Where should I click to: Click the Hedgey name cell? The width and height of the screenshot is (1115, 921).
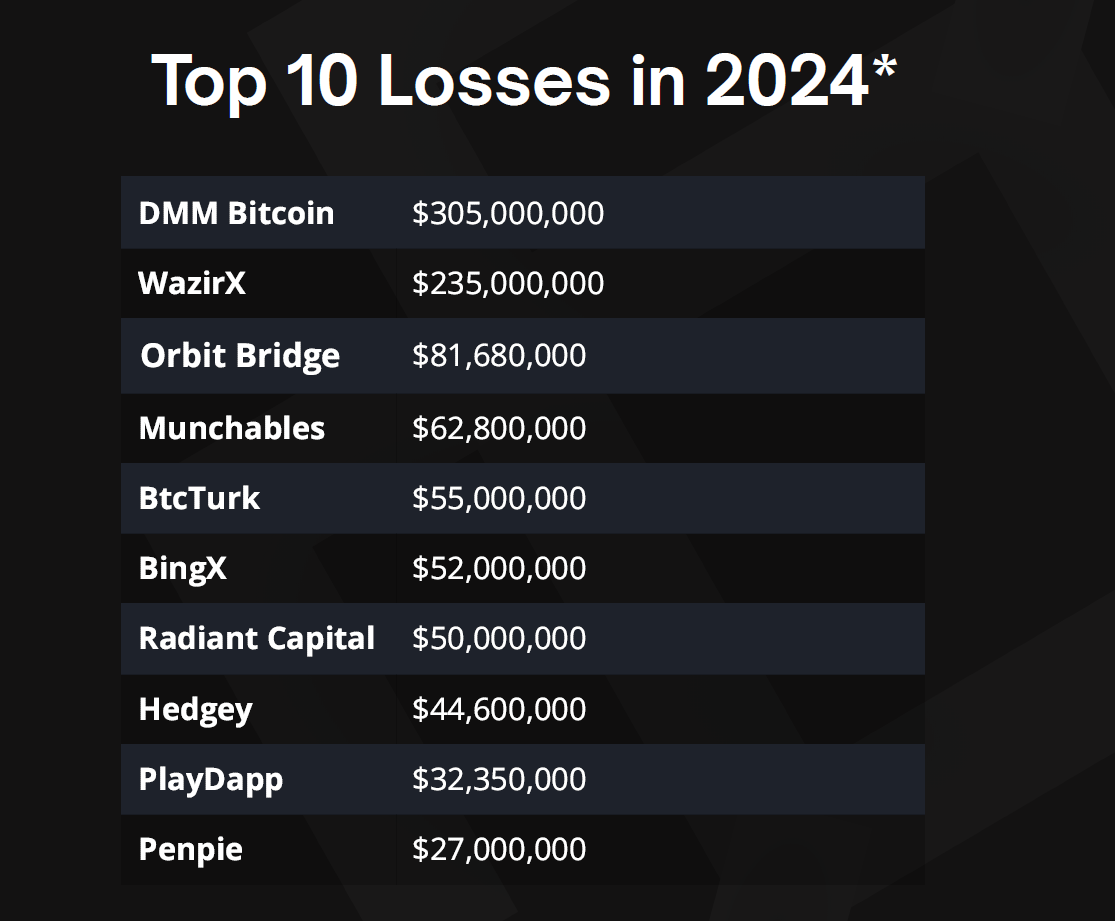click(x=195, y=709)
